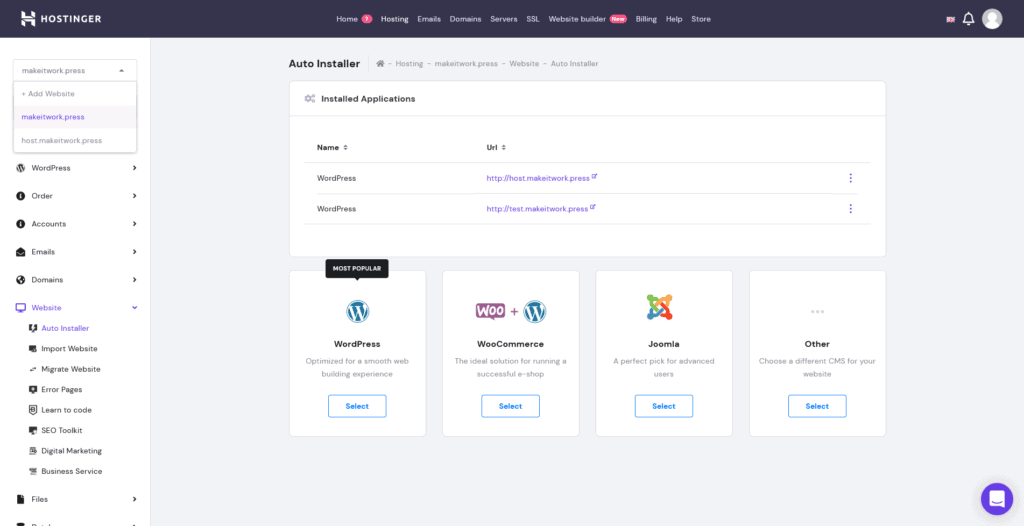Expand the Accounts sidebar section
The height and width of the screenshot is (526, 1024).
point(135,224)
